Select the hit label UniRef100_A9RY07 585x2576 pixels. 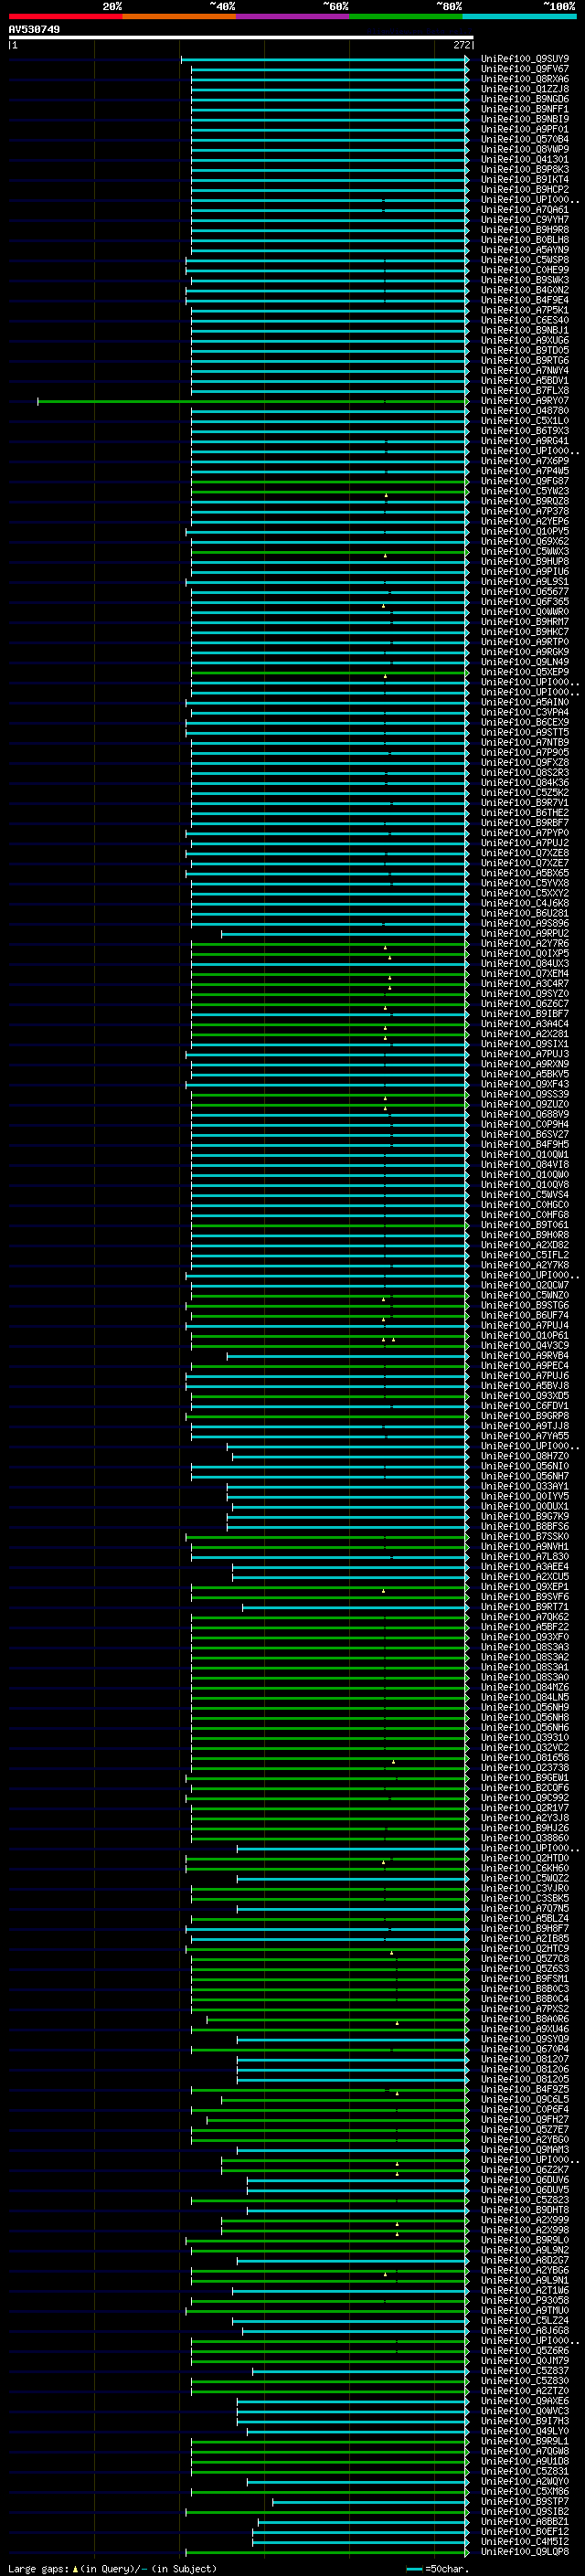525,401
